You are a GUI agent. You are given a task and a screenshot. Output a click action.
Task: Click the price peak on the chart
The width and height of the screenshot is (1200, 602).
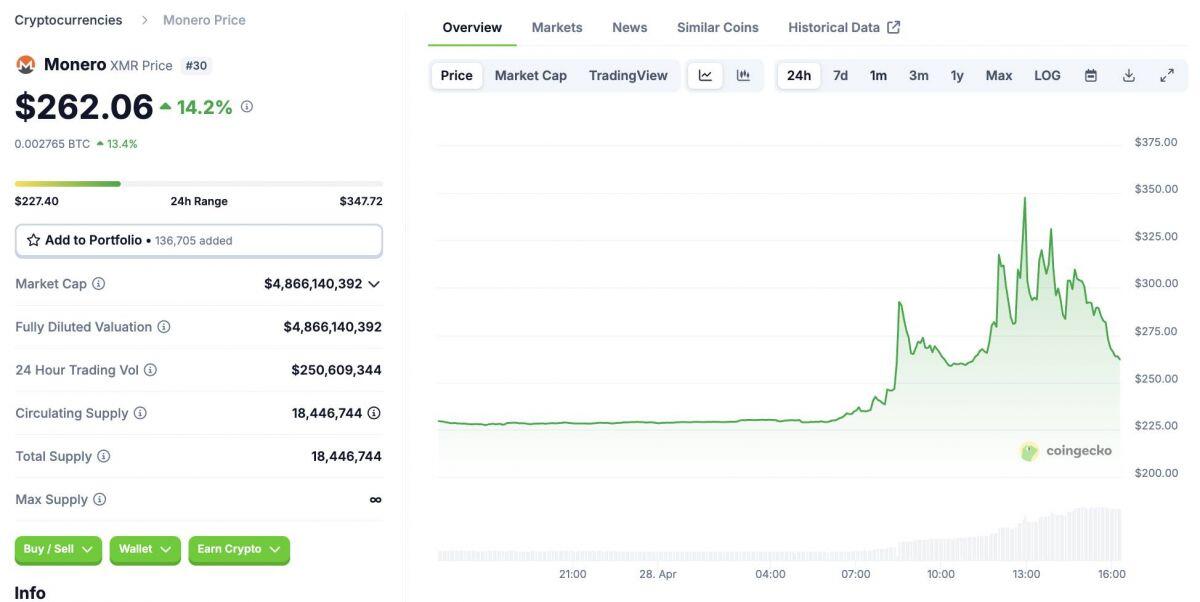pos(1025,198)
